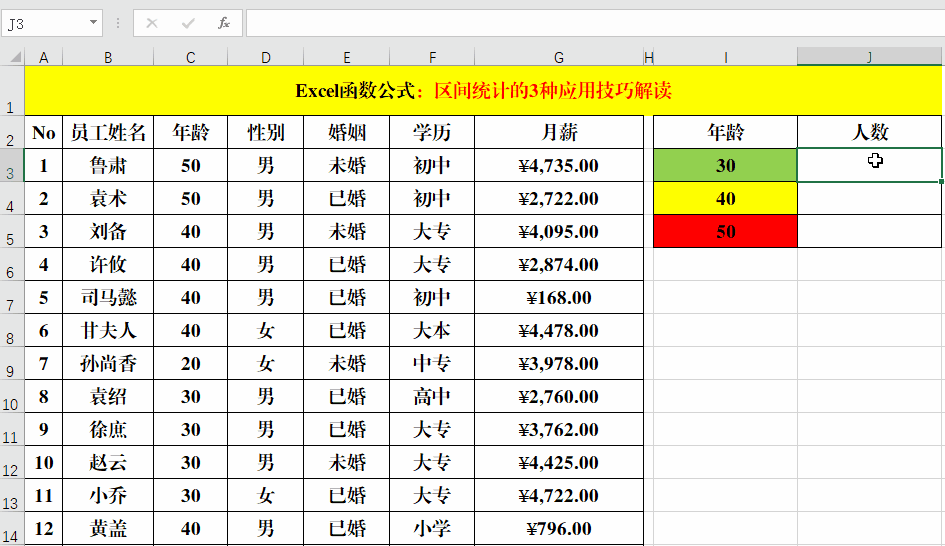Image resolution: width=945 pixels, height=546 pixels.
Task: Click the Name Box showing J3
Action: pos(43,24)
